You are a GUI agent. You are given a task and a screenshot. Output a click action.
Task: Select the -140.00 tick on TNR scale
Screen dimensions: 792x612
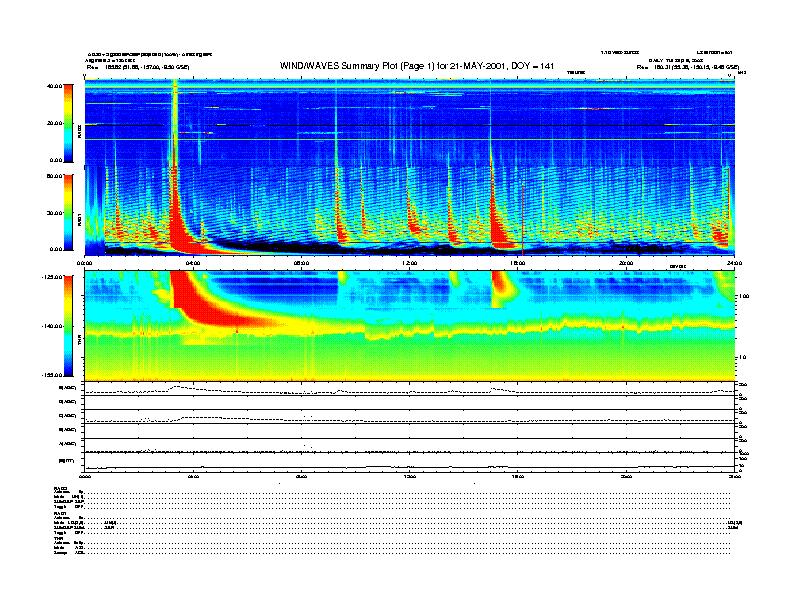[52, 326]
